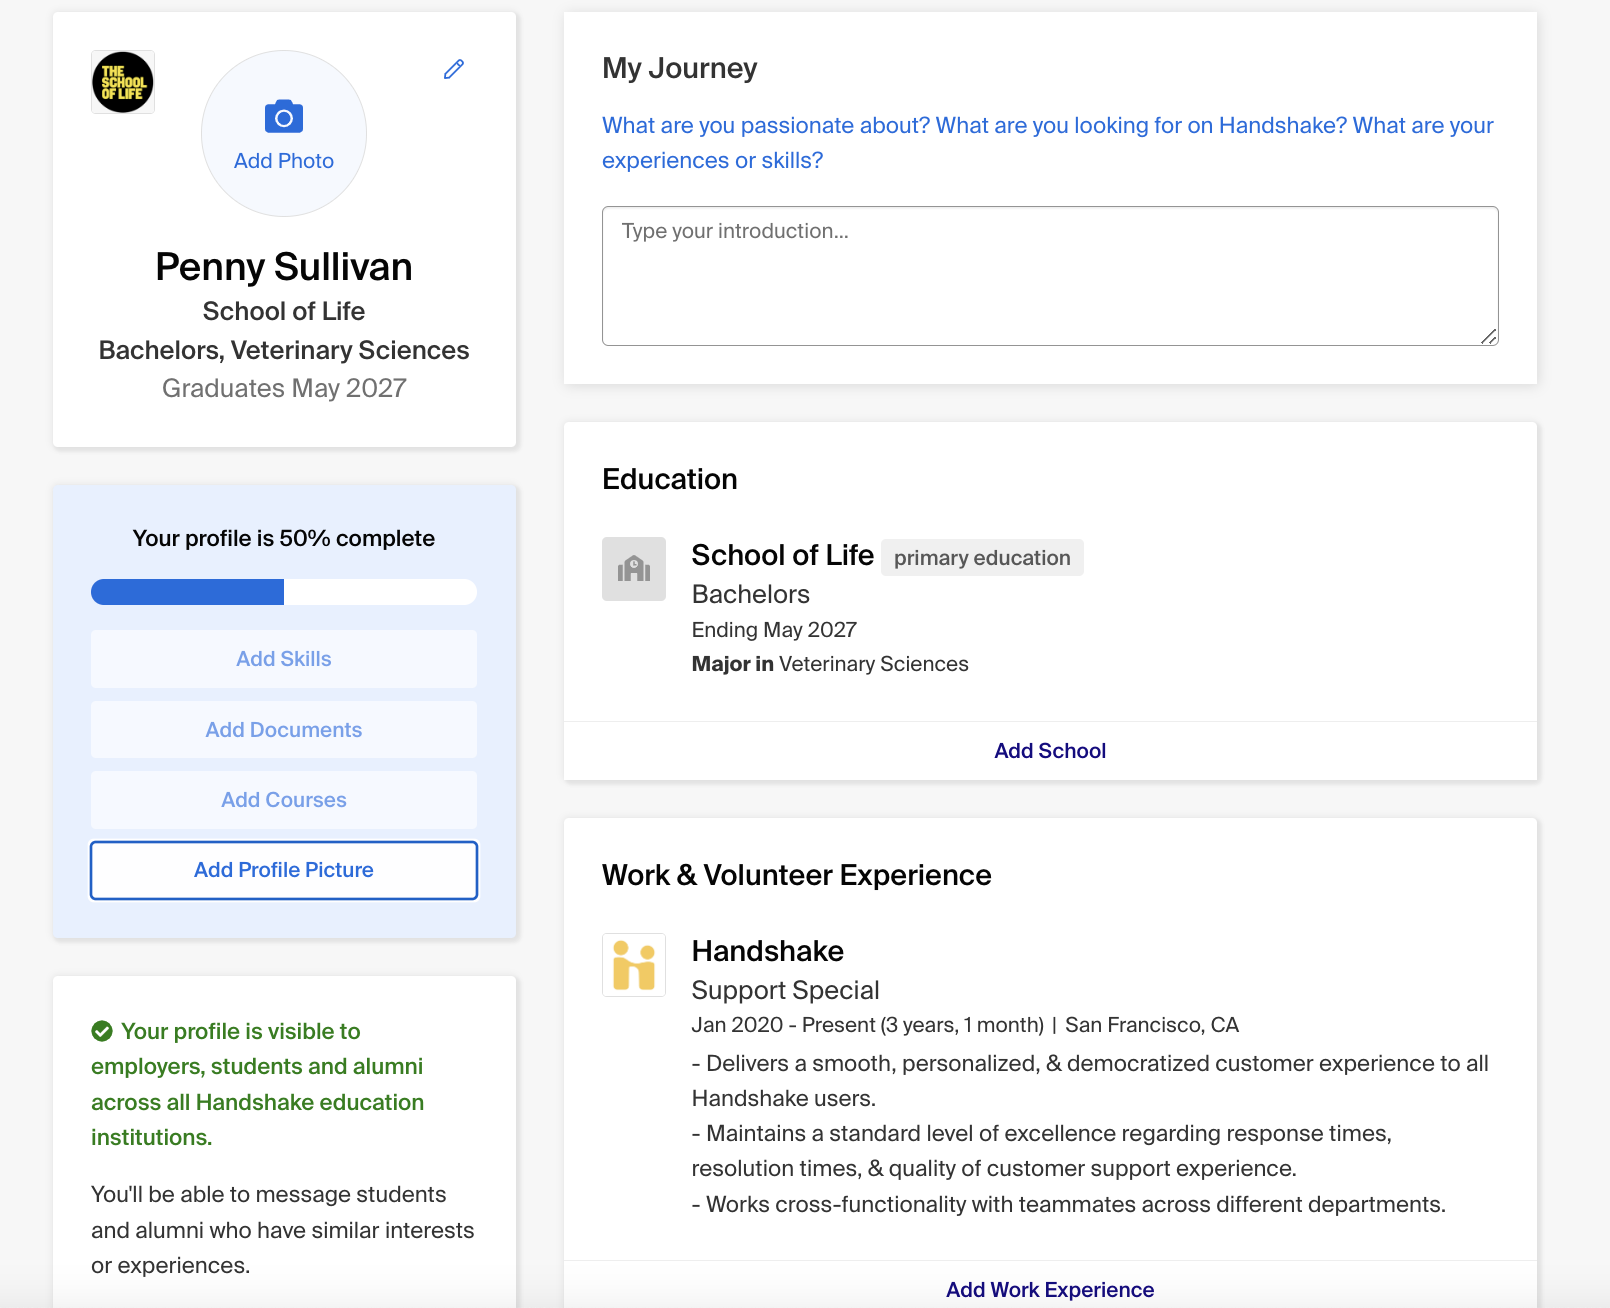The image size is (1610, 1308).
Task: Click the primary education badge
Action: tap(982, 558)
